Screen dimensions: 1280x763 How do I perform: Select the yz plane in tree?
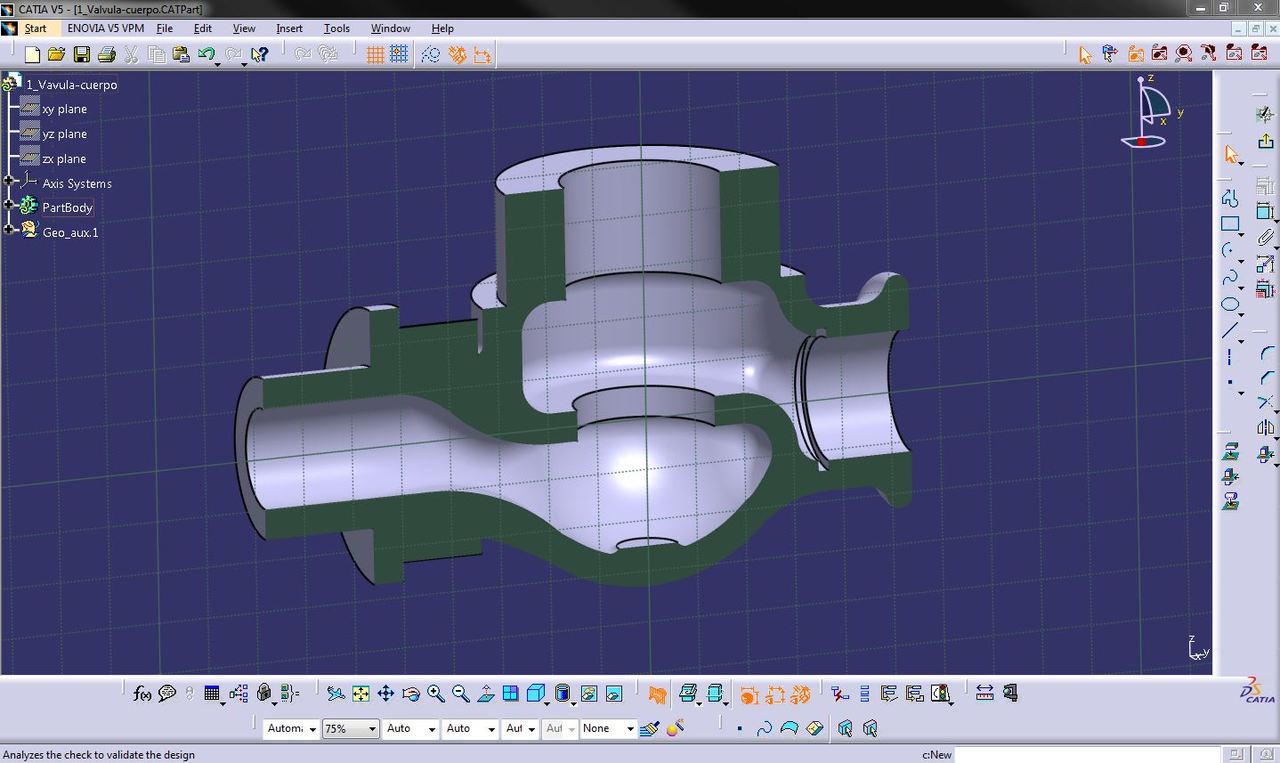65,134
